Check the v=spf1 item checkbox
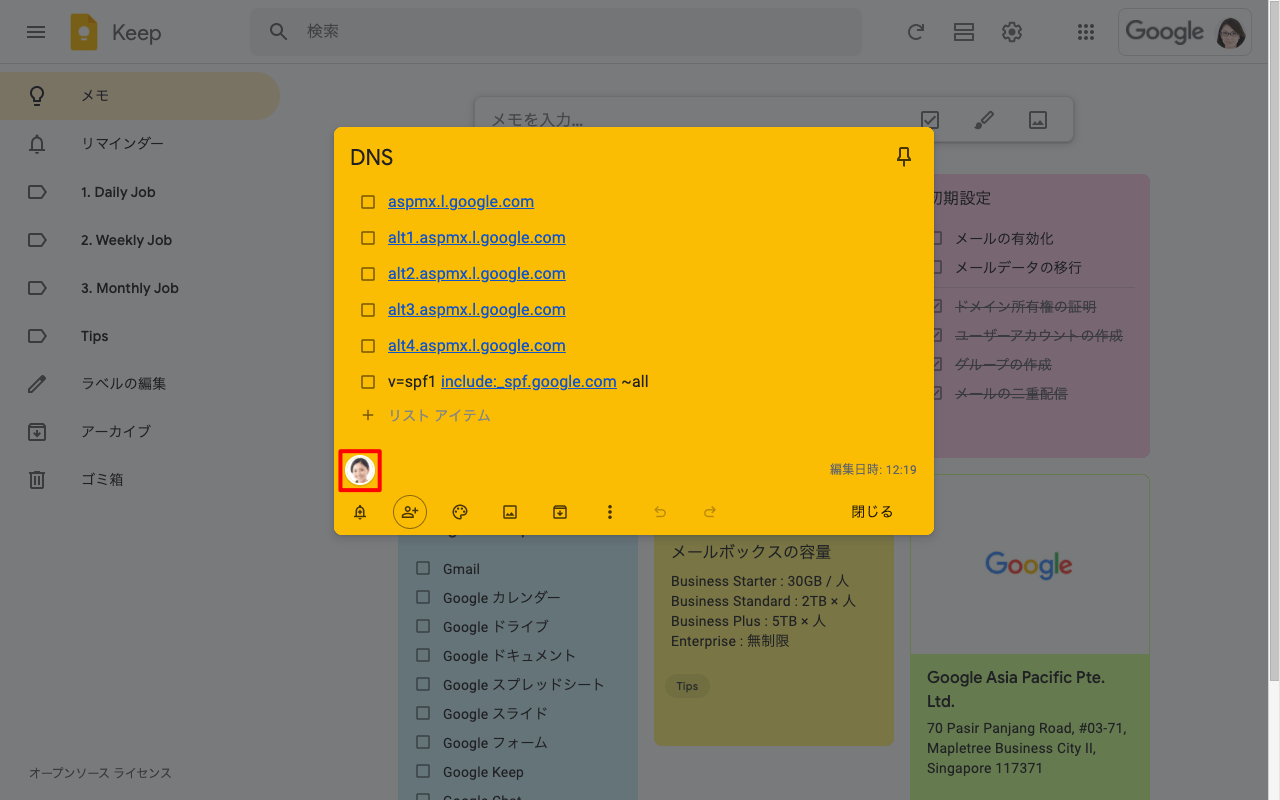1280x800 pixels. pos(368,382)
